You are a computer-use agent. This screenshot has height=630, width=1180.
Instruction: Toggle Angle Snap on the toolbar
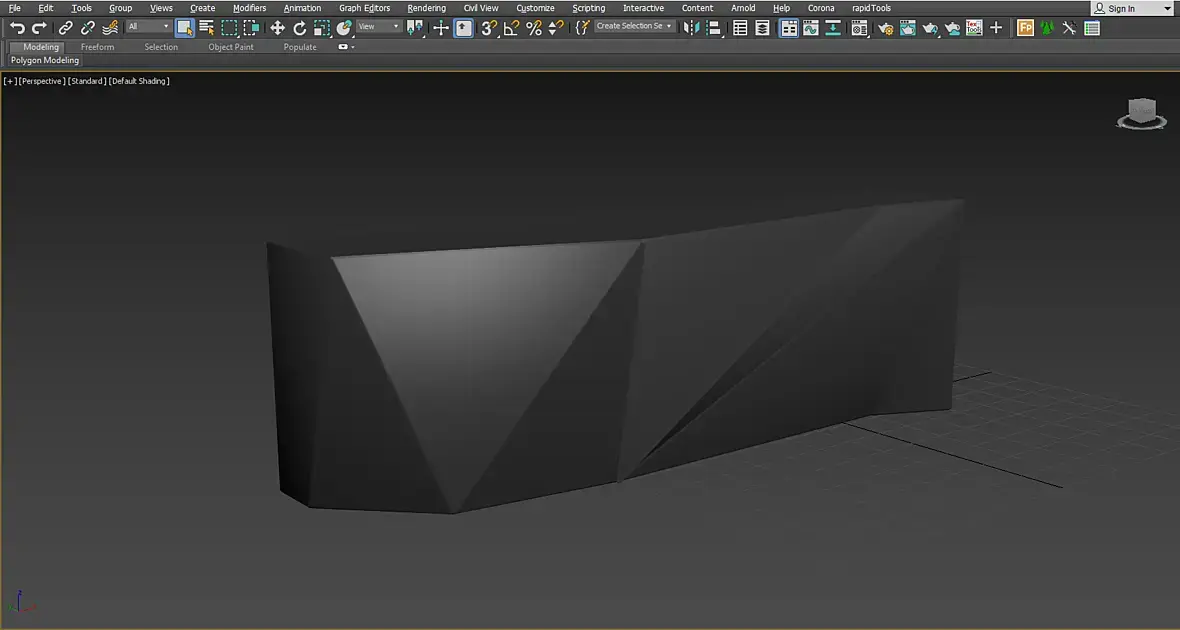click(511, 28)
